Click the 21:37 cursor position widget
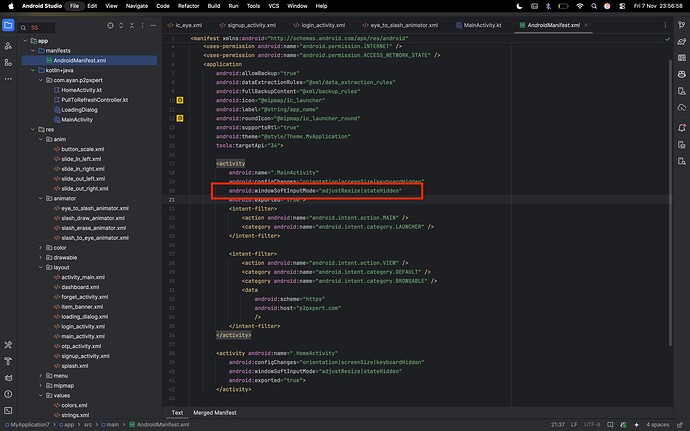Screen dimensions: 690x431 tap(558, 424)
